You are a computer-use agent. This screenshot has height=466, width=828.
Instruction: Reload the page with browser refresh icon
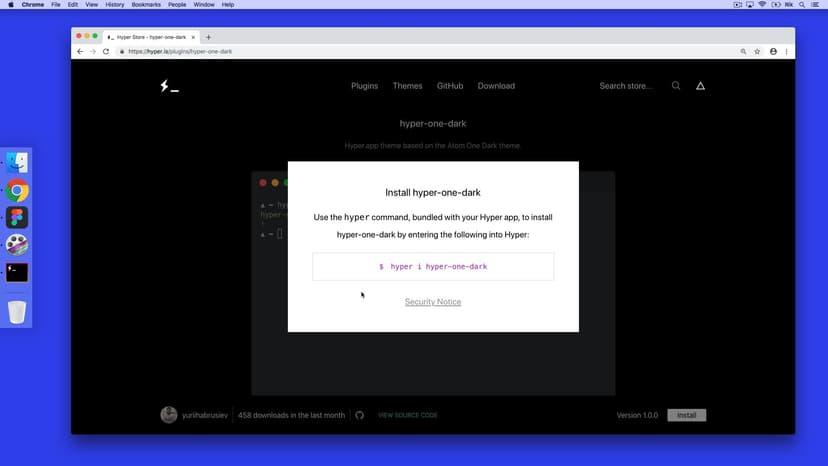106,51
